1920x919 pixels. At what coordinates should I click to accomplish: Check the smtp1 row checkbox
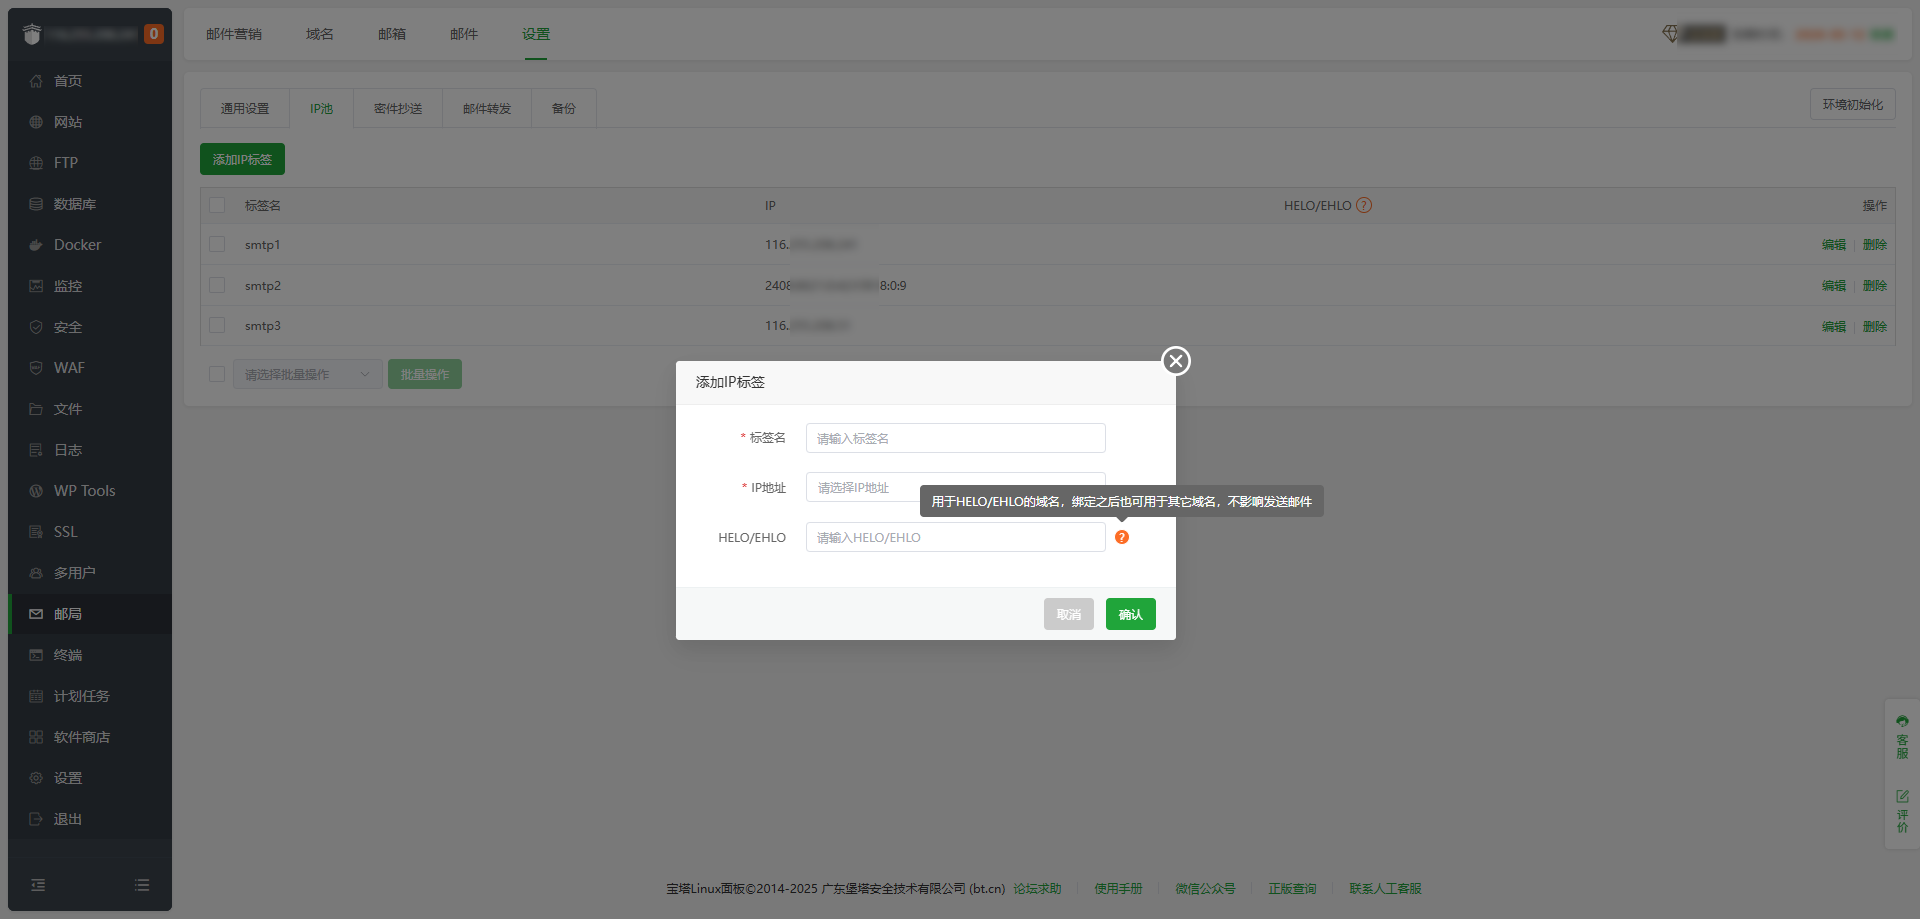point(217,244)
